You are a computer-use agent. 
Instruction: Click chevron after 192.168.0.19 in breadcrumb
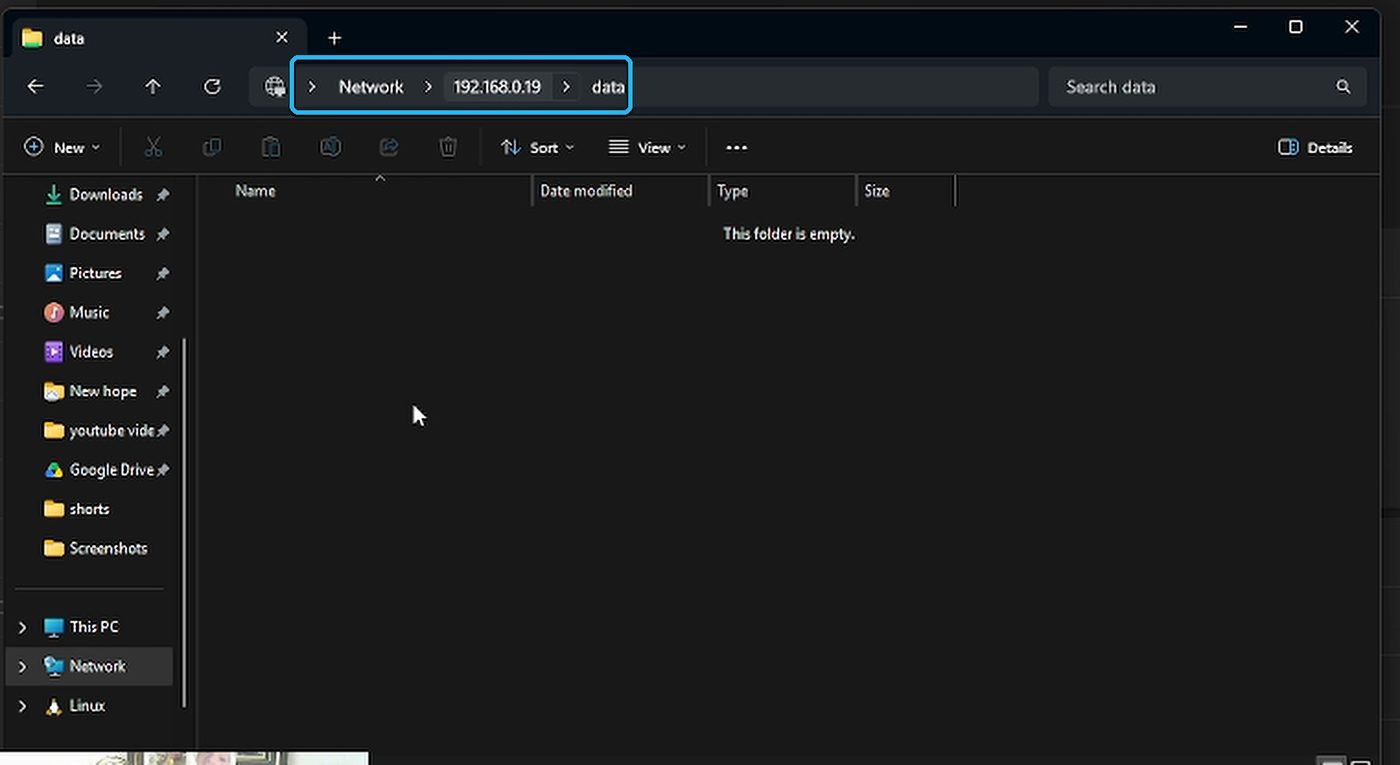point(566,87)
